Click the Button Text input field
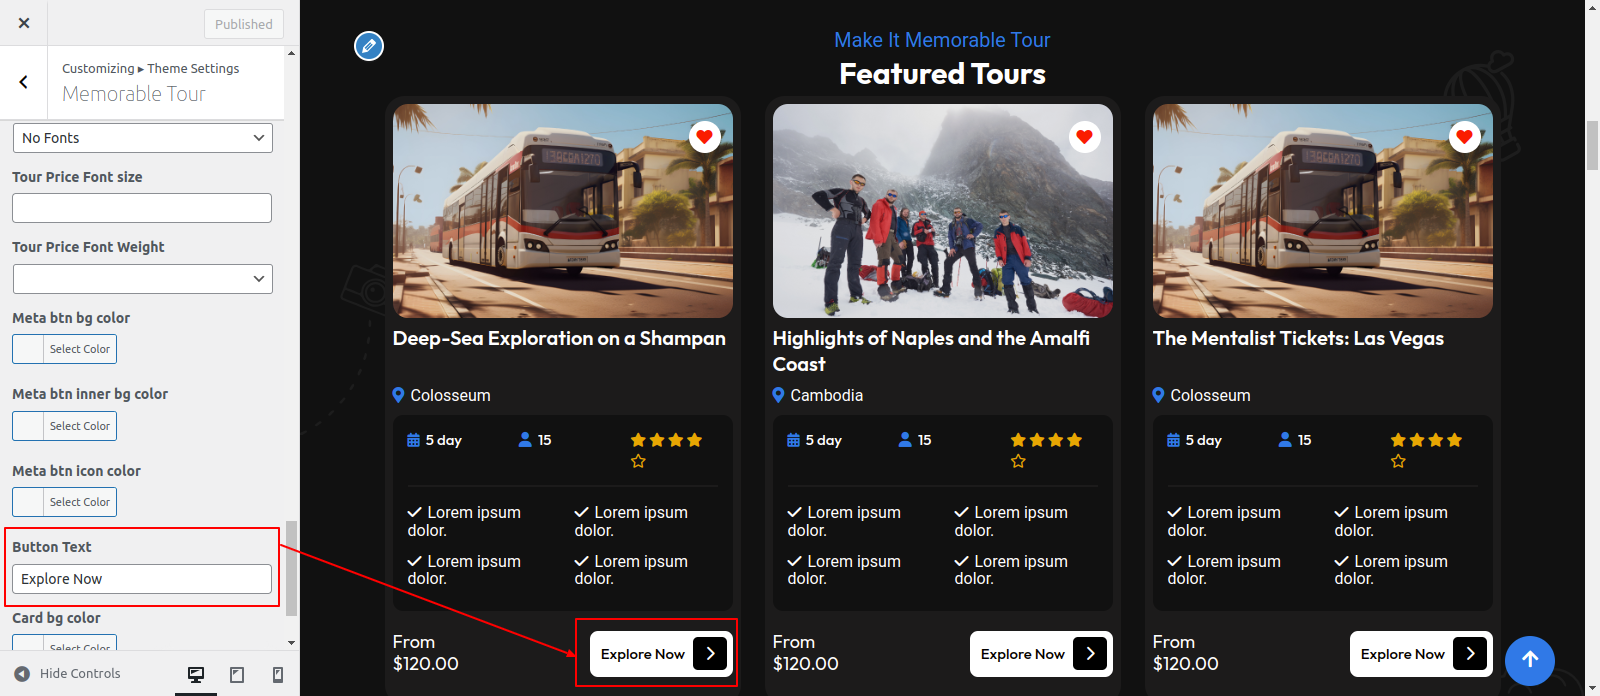1600x696 pixels. pyautogui.click(x=142, y=579)
